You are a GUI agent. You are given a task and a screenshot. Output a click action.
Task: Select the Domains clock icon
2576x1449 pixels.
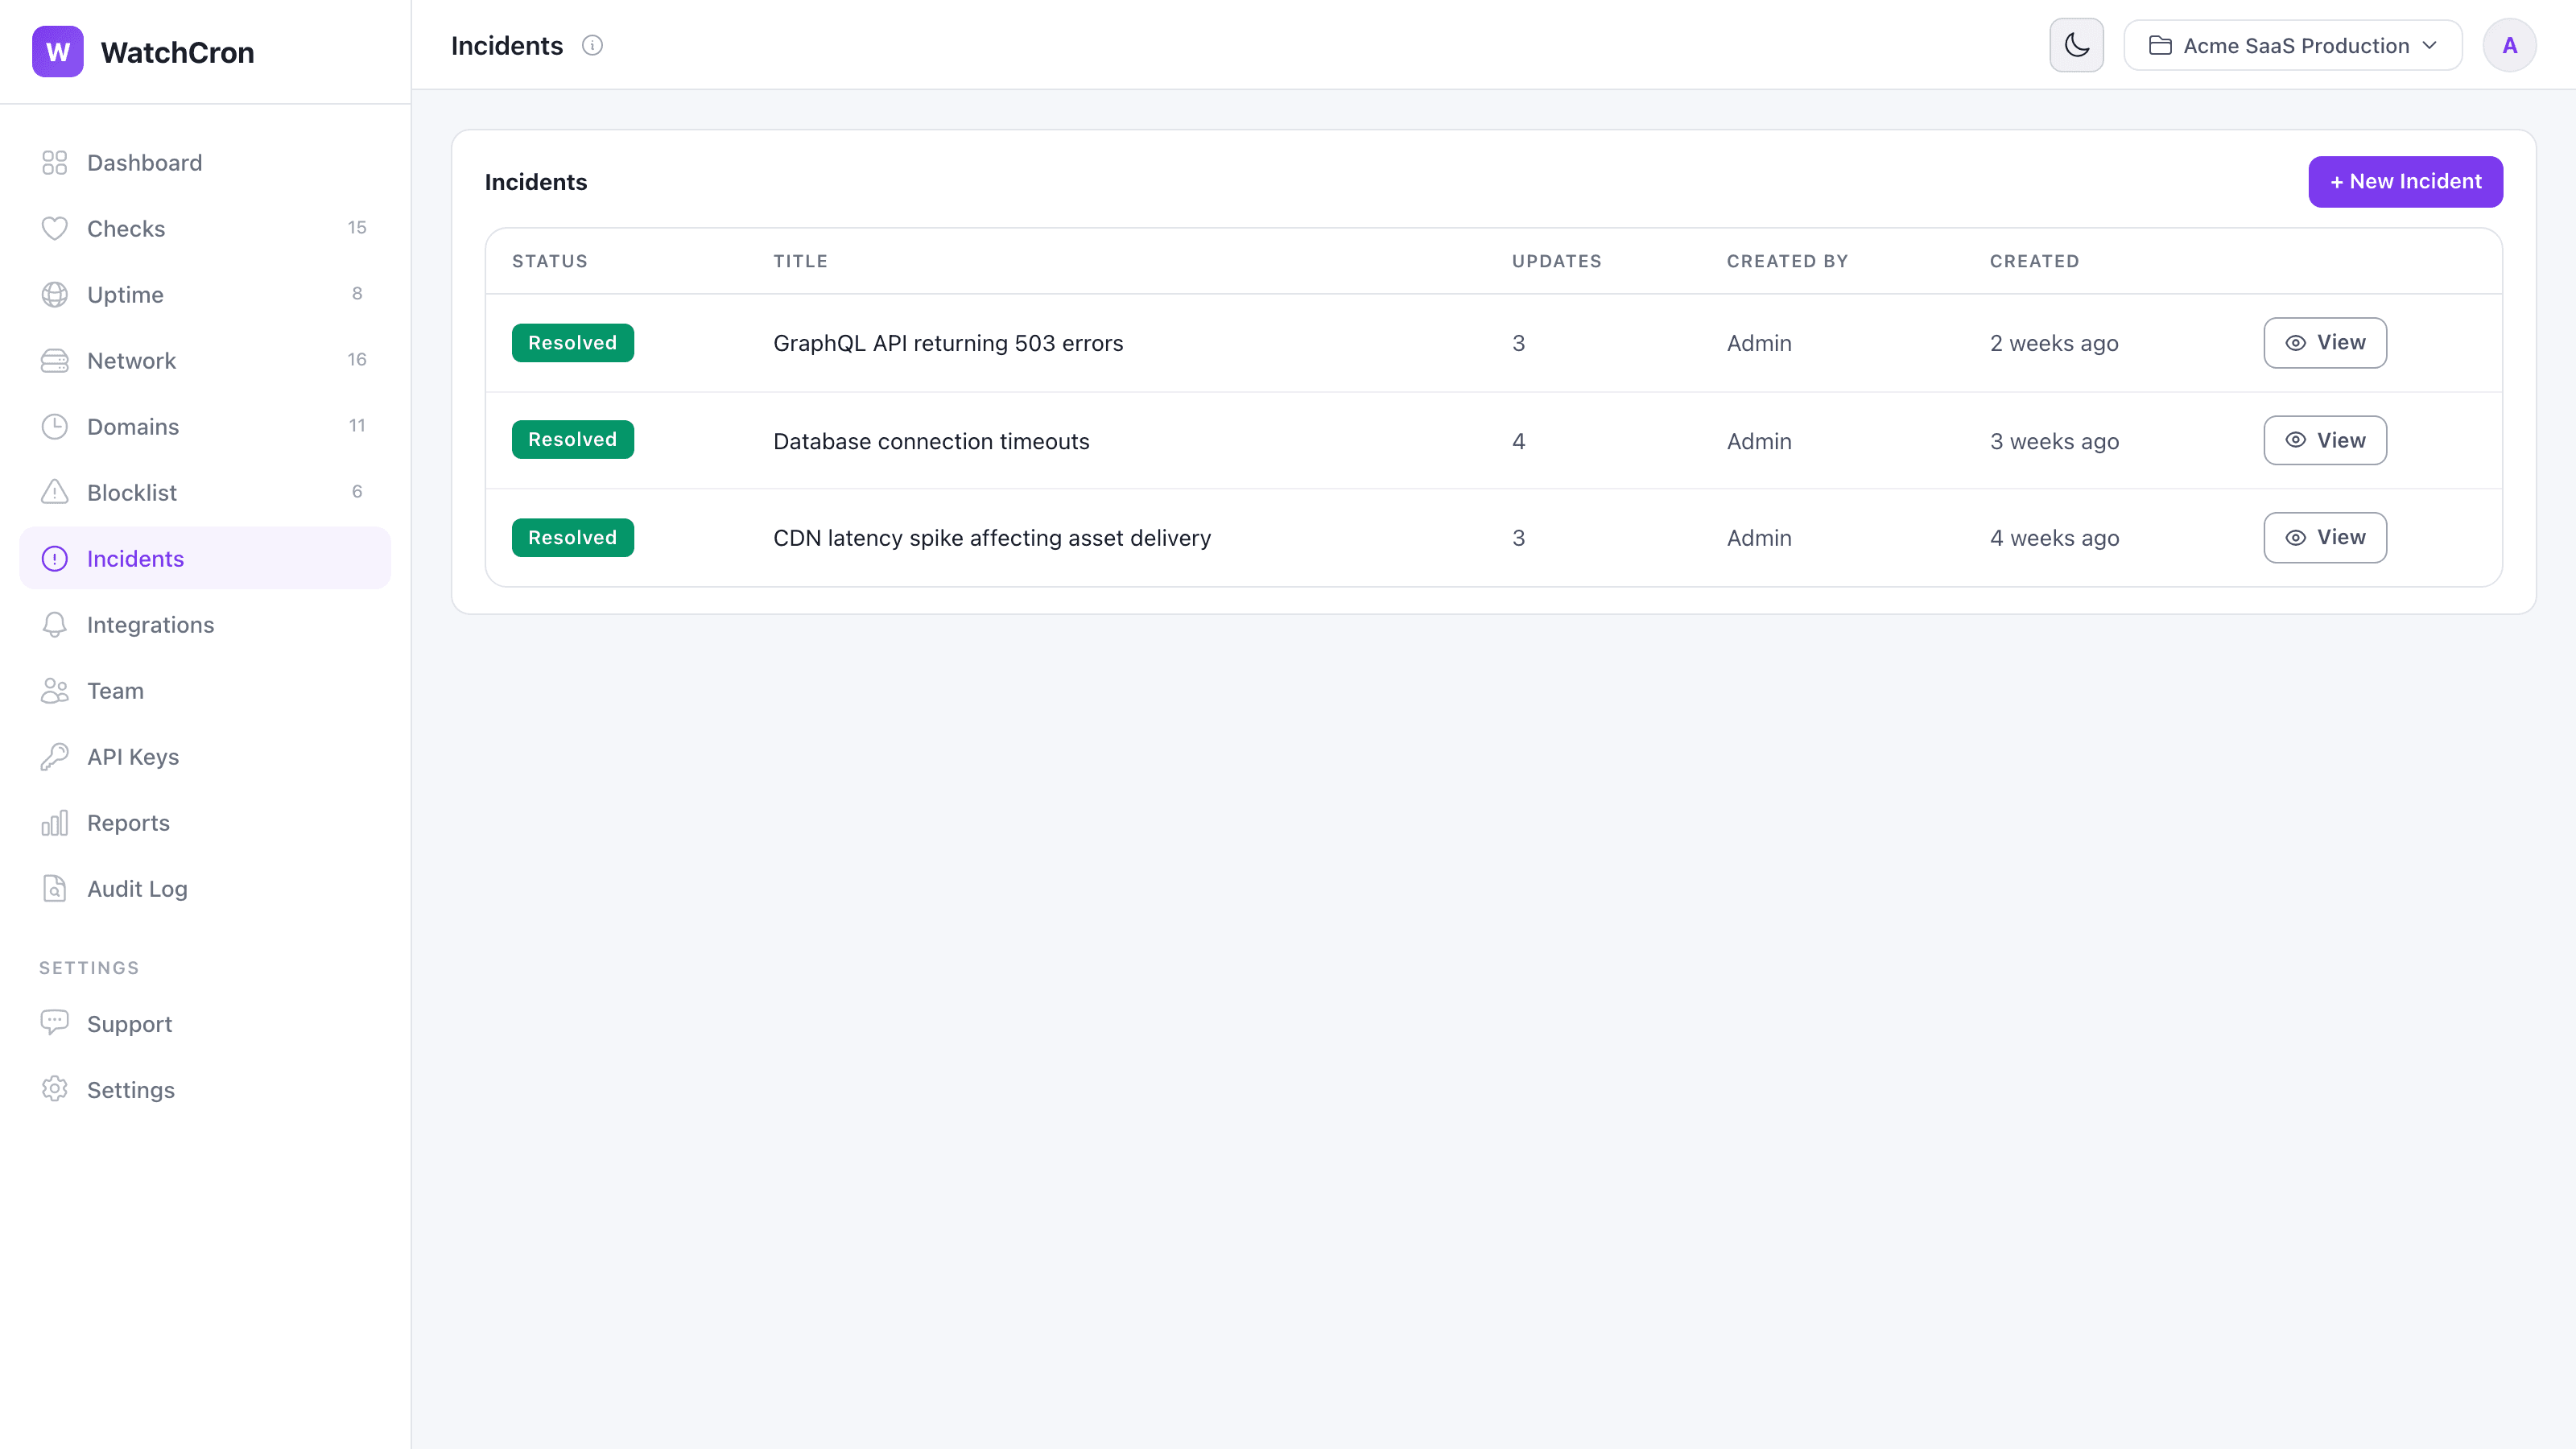[x=54, y=427]
